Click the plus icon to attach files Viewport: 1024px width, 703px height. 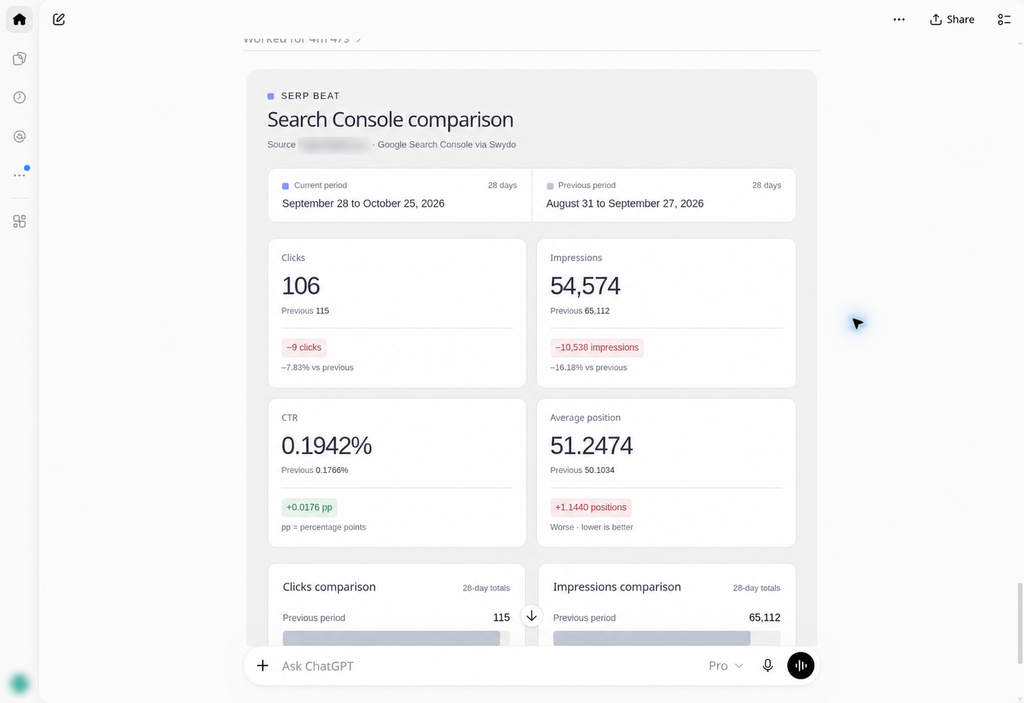pos(263,666)
